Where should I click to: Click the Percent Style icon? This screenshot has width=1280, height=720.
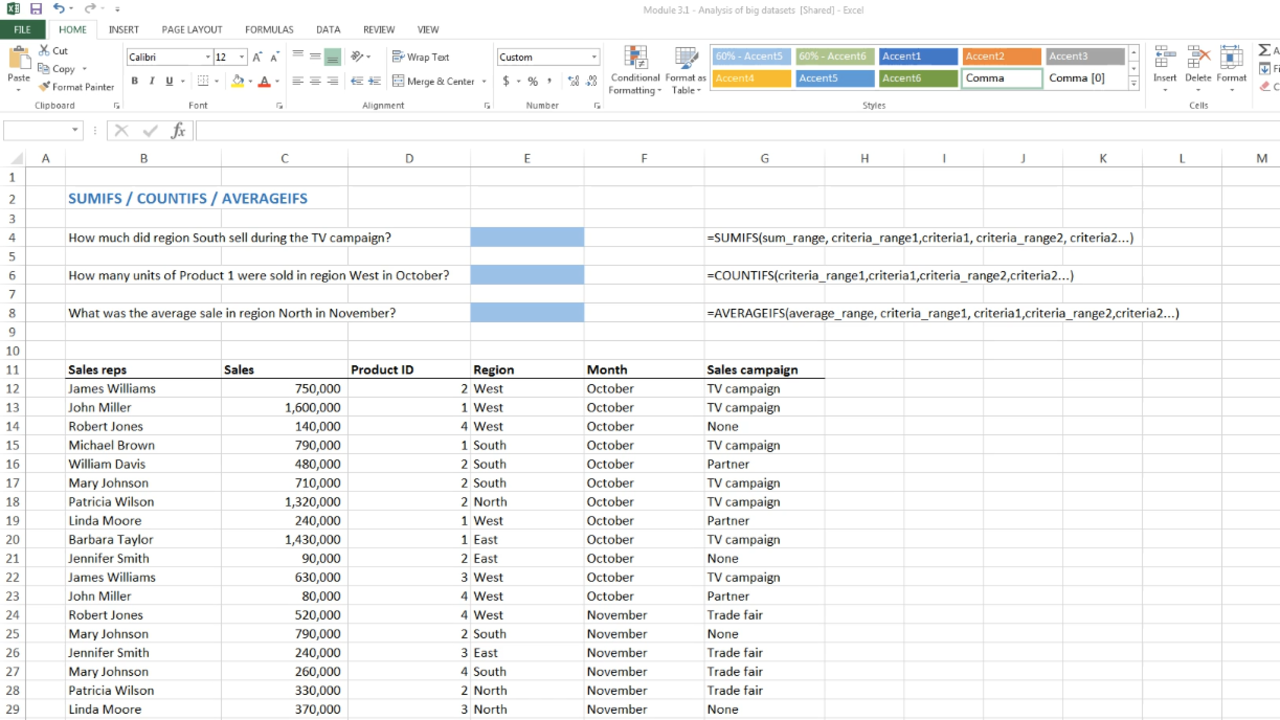point(532,81)
